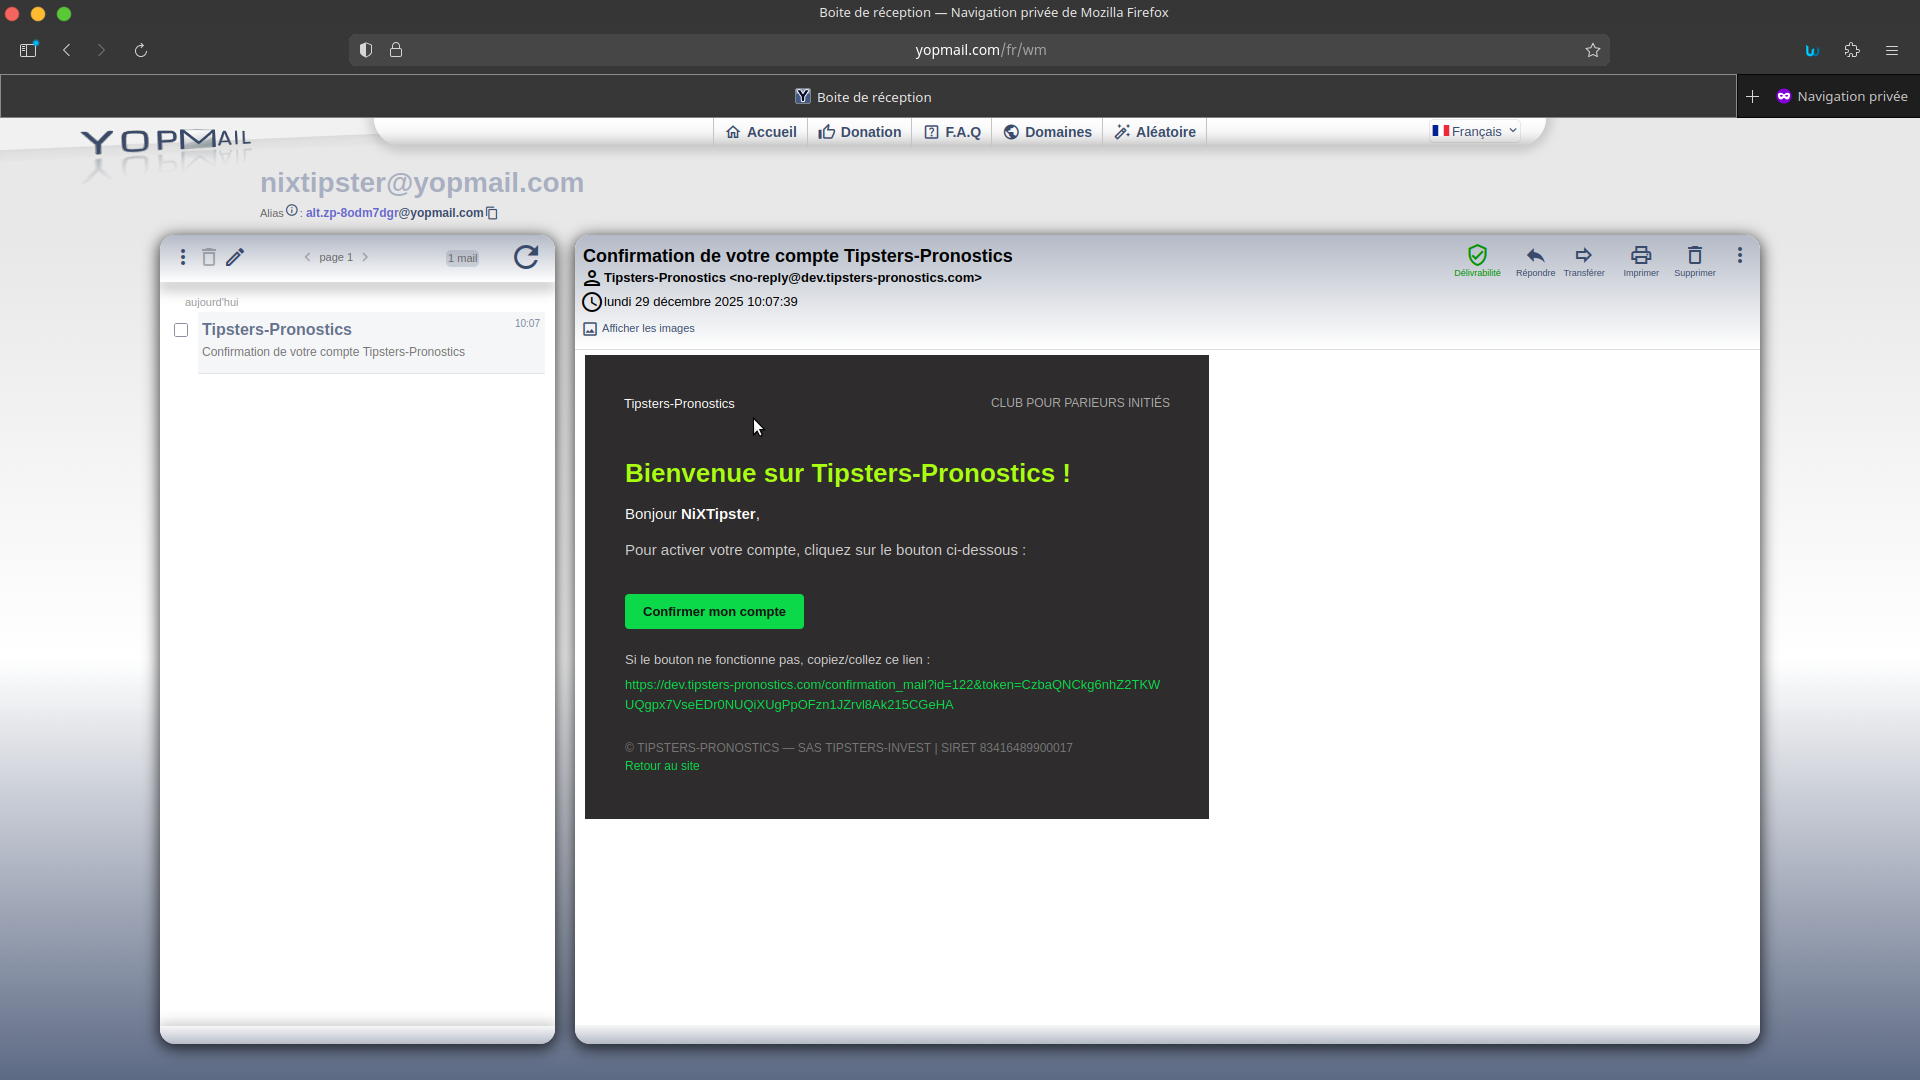Navigate to next inbox page with right arrow
The image size is (1920, 1080).
tap(366, 257)
